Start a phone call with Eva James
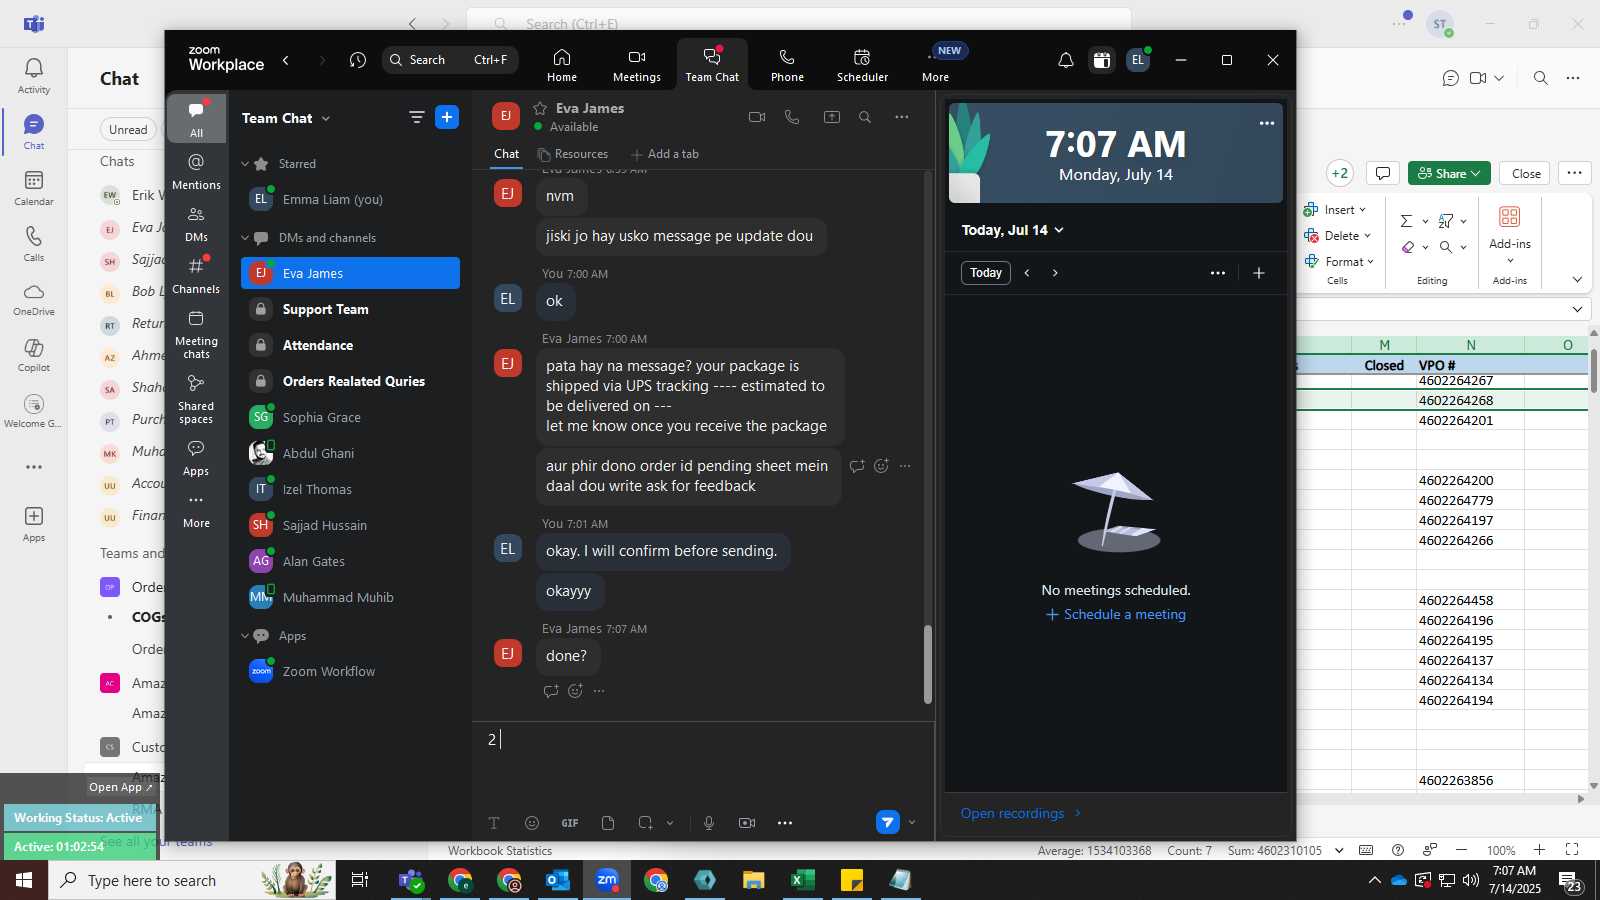Image resolution: width=1600 pixels, height=900 pixels. coord(792,117)
